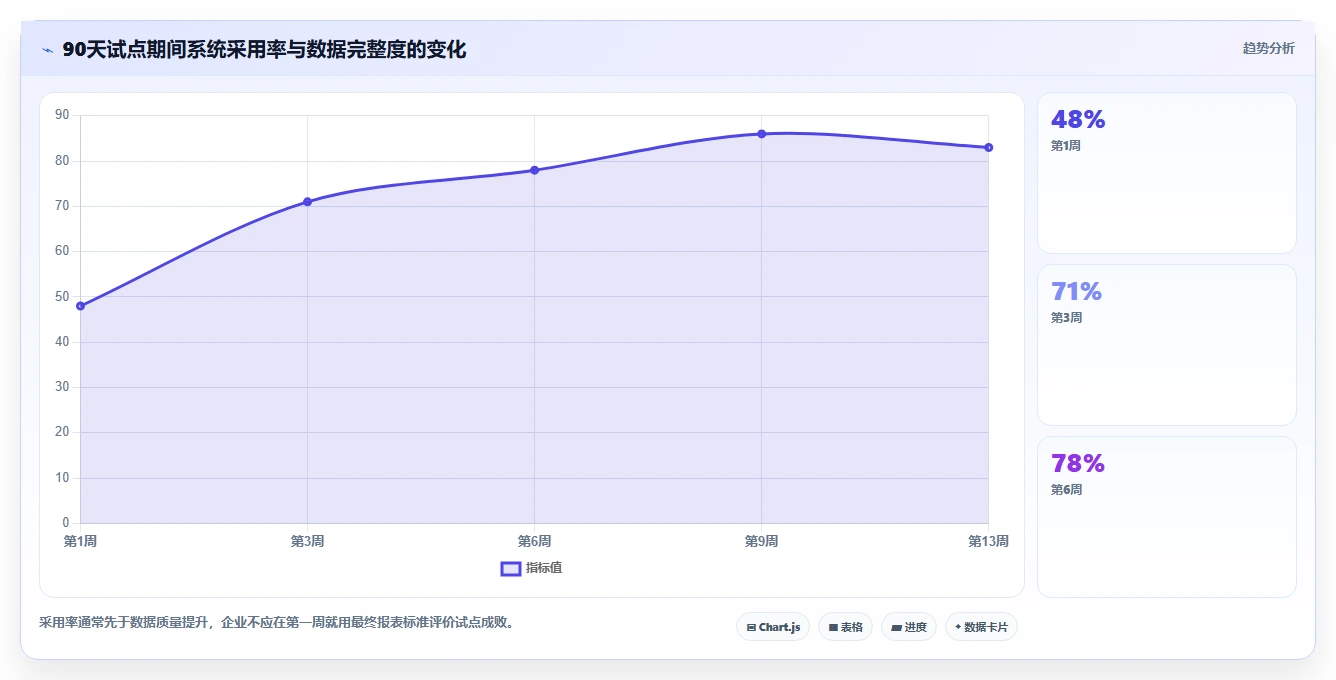1336x680 pixels.
Task: Click the 第13周 data point on the line
Action: [x=988, y=147]
